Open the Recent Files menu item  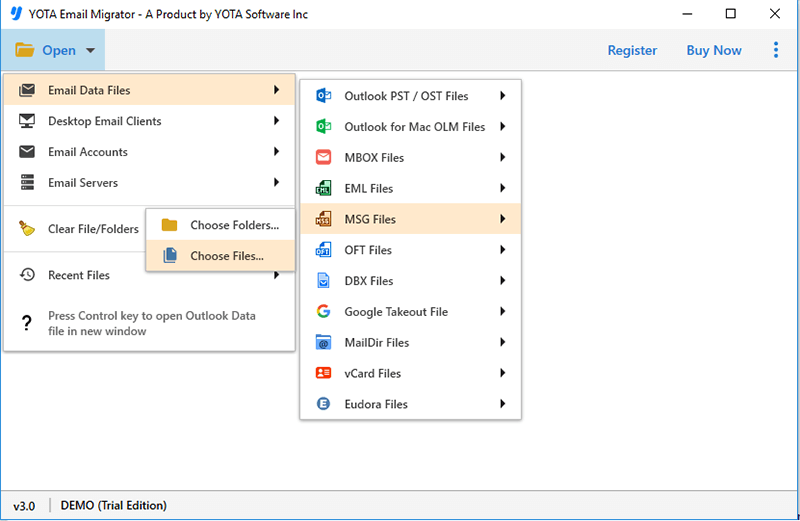[x=149, y=275]
